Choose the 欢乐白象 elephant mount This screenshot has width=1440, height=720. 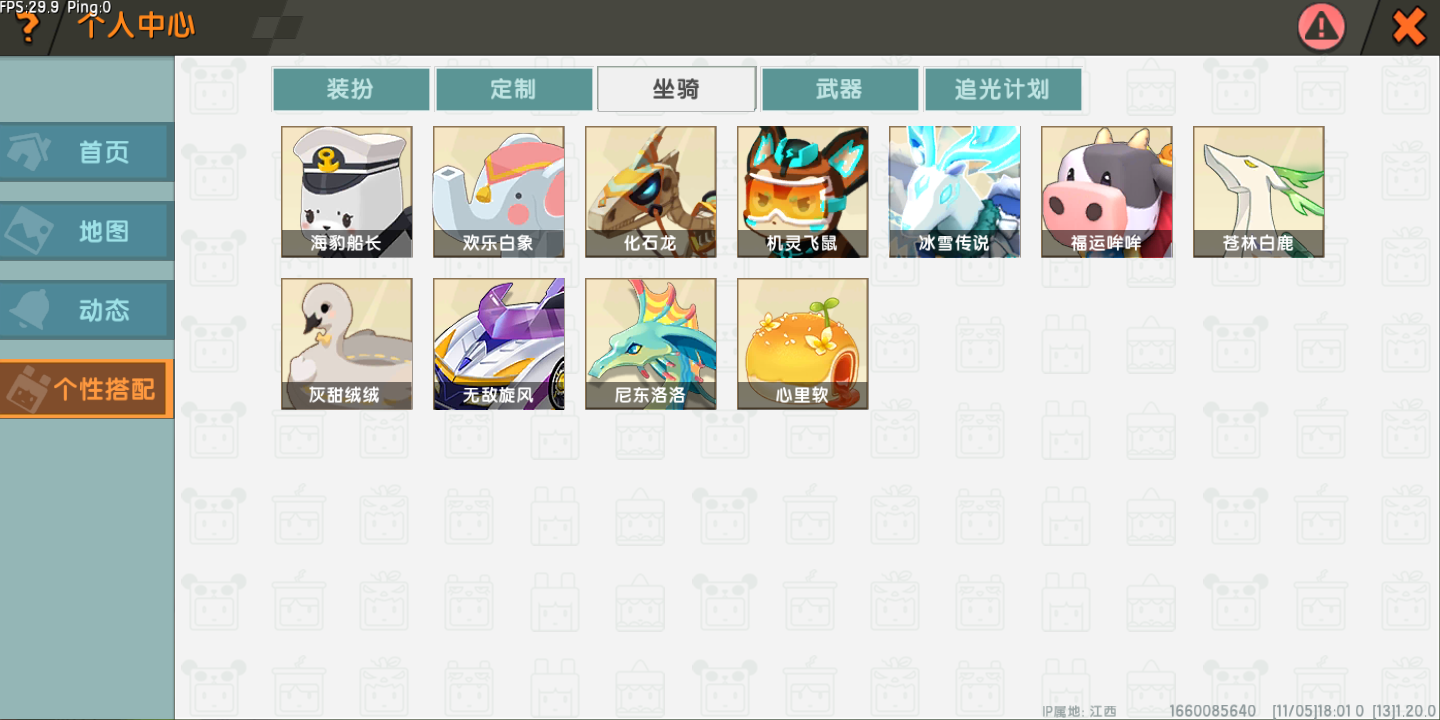pyautogui.click(x=499, y=192)
